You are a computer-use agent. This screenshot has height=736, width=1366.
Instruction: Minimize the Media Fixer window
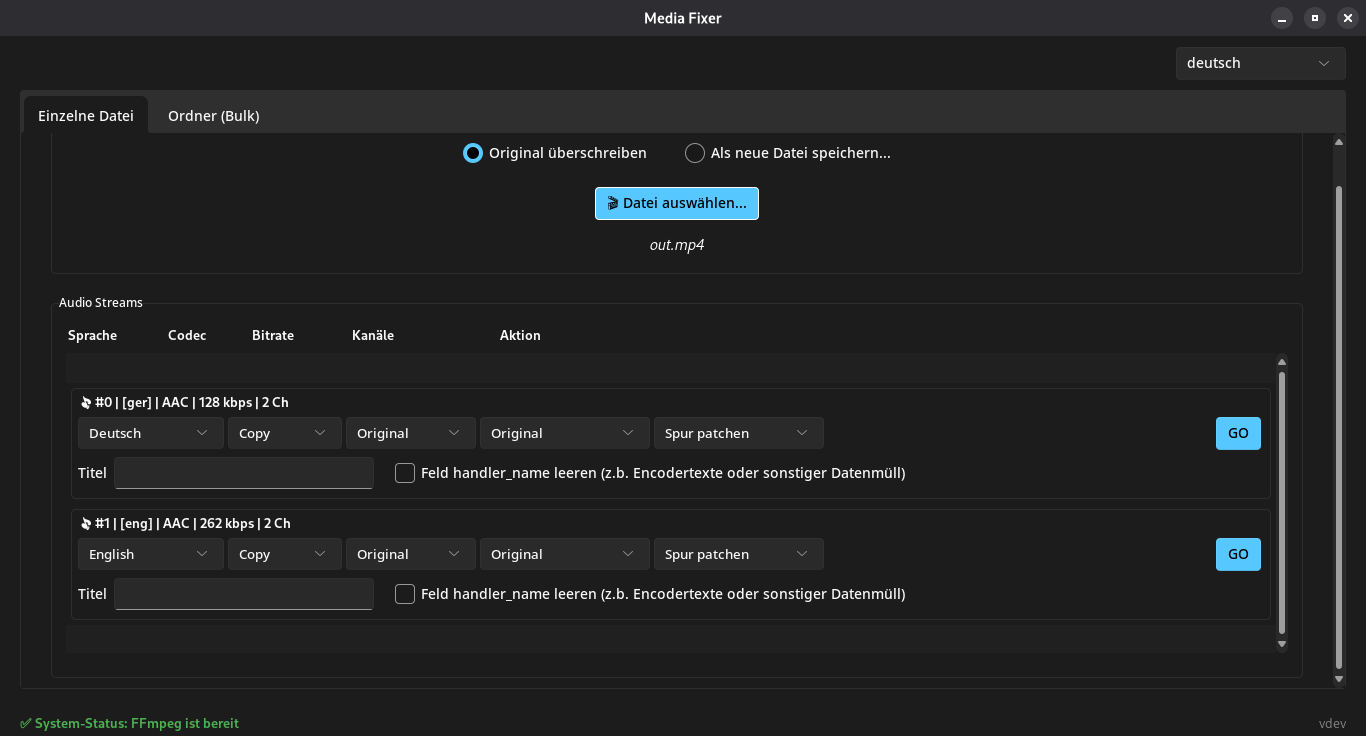[x=1282, y=18]
